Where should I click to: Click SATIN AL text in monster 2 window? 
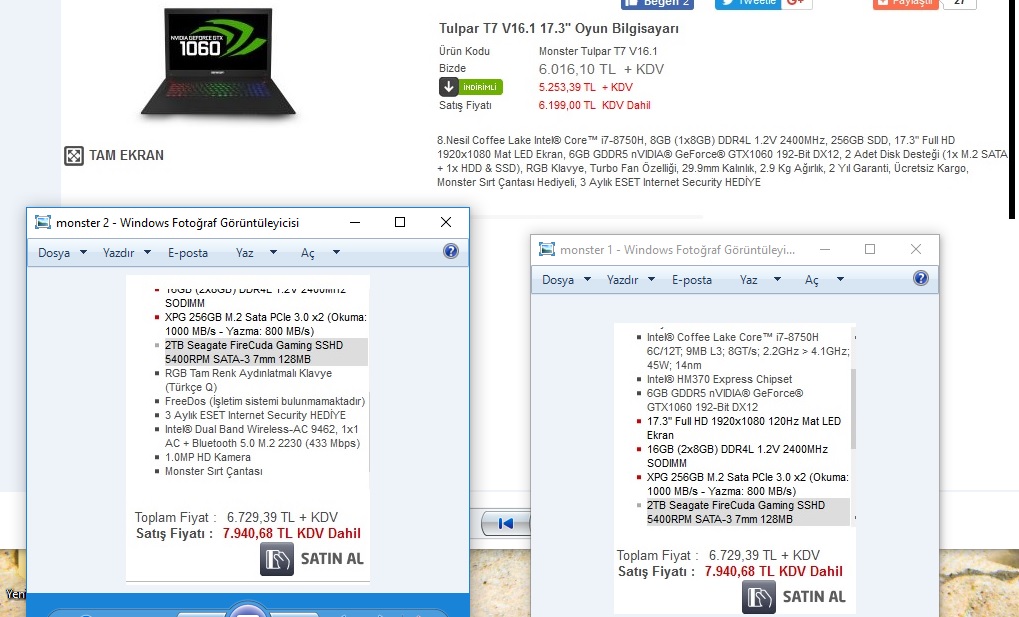(332, 558)
